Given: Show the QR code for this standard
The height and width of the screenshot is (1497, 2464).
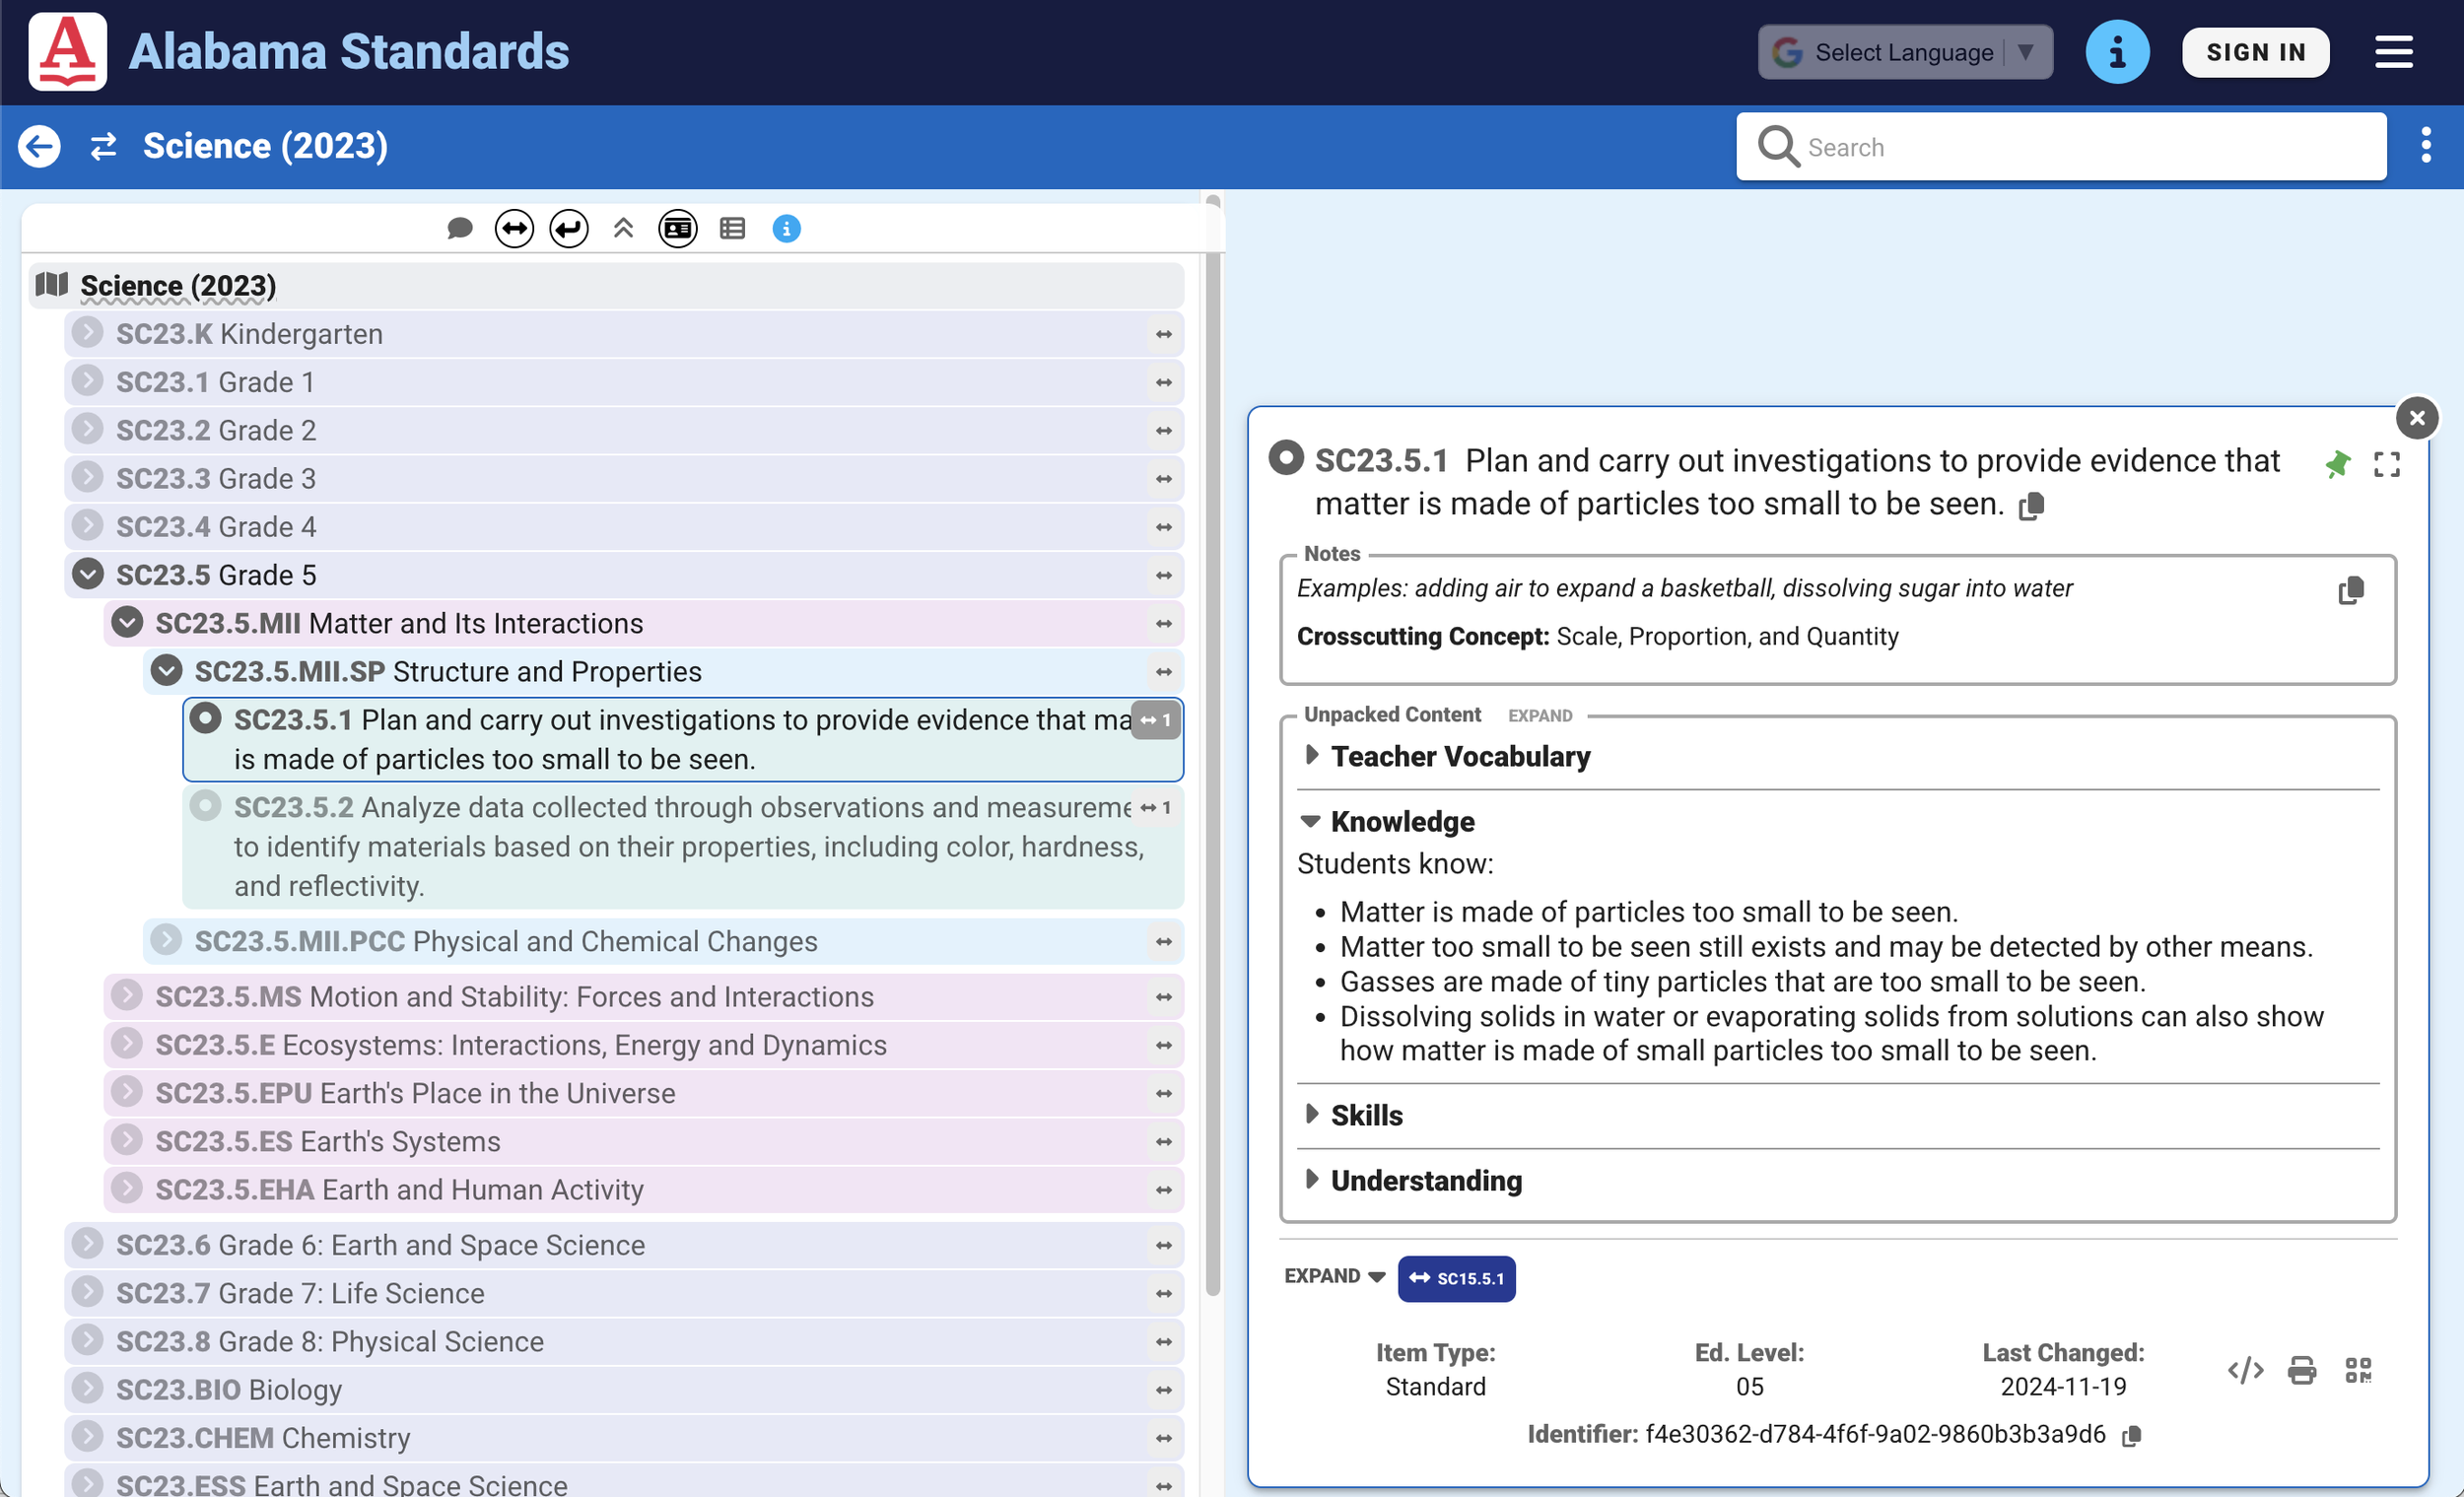Looking at the screenshot, I should (2358, 1370).
